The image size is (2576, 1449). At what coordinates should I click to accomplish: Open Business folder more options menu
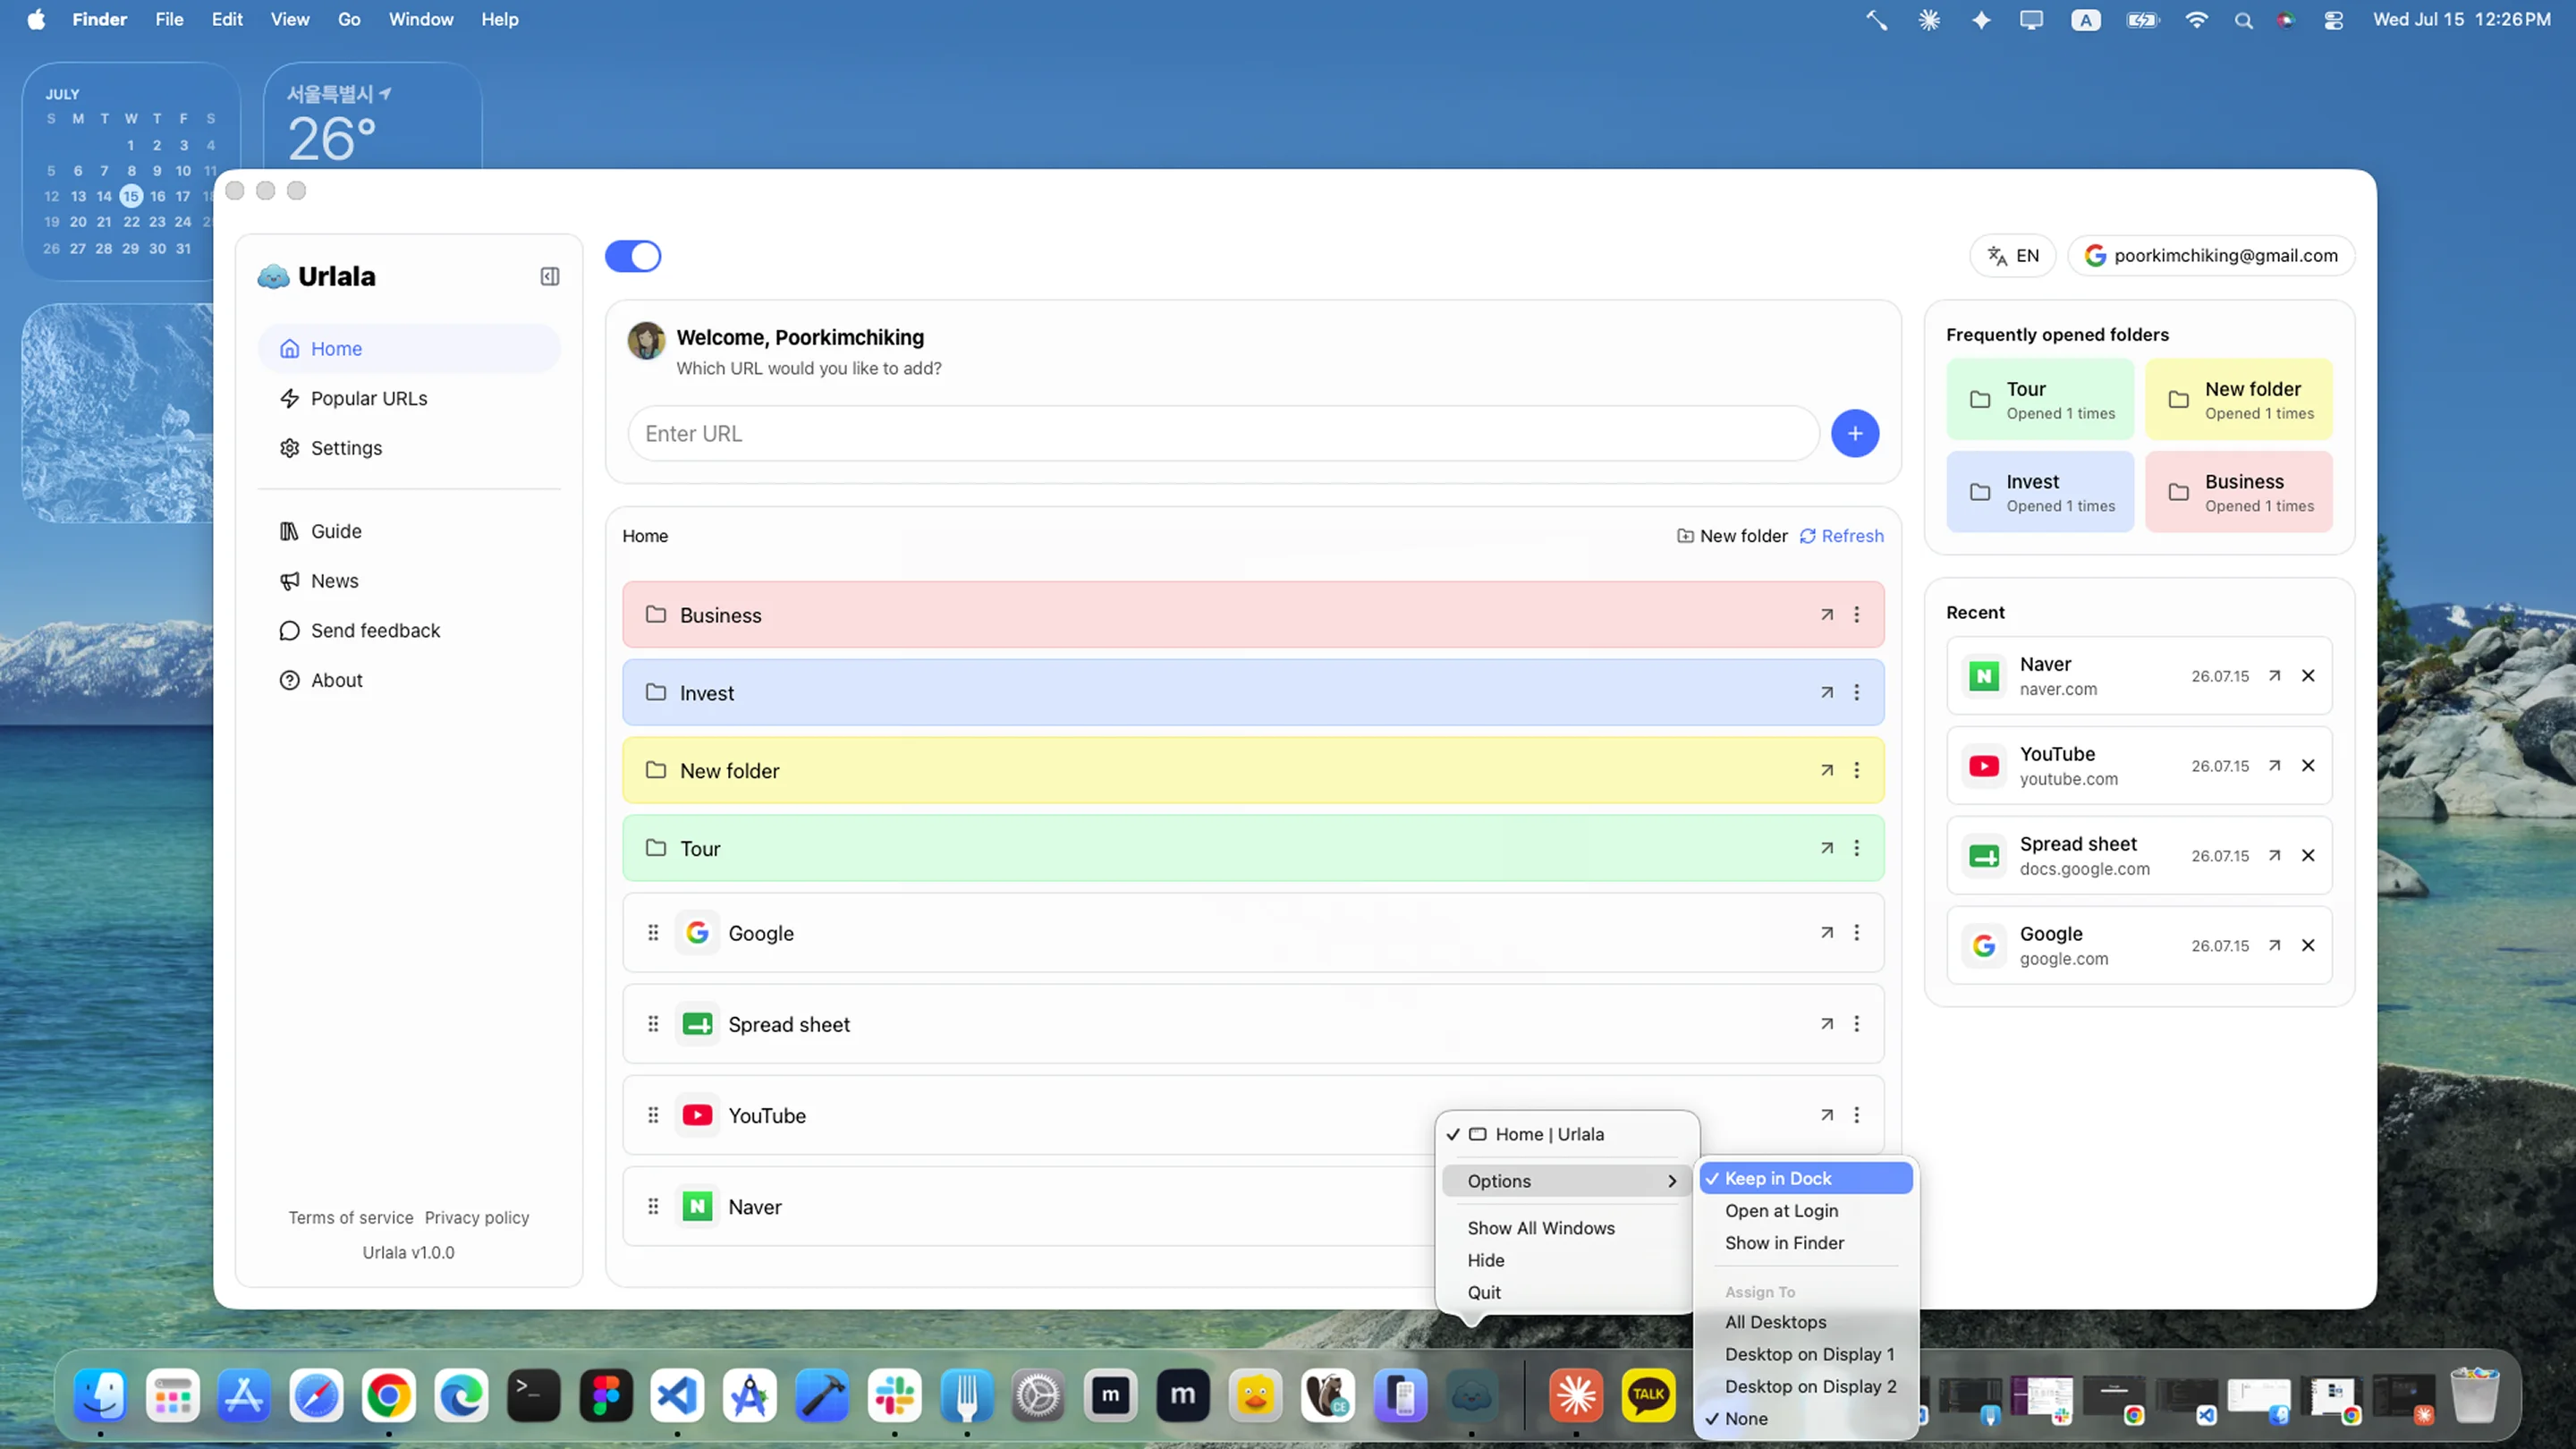1856,615
